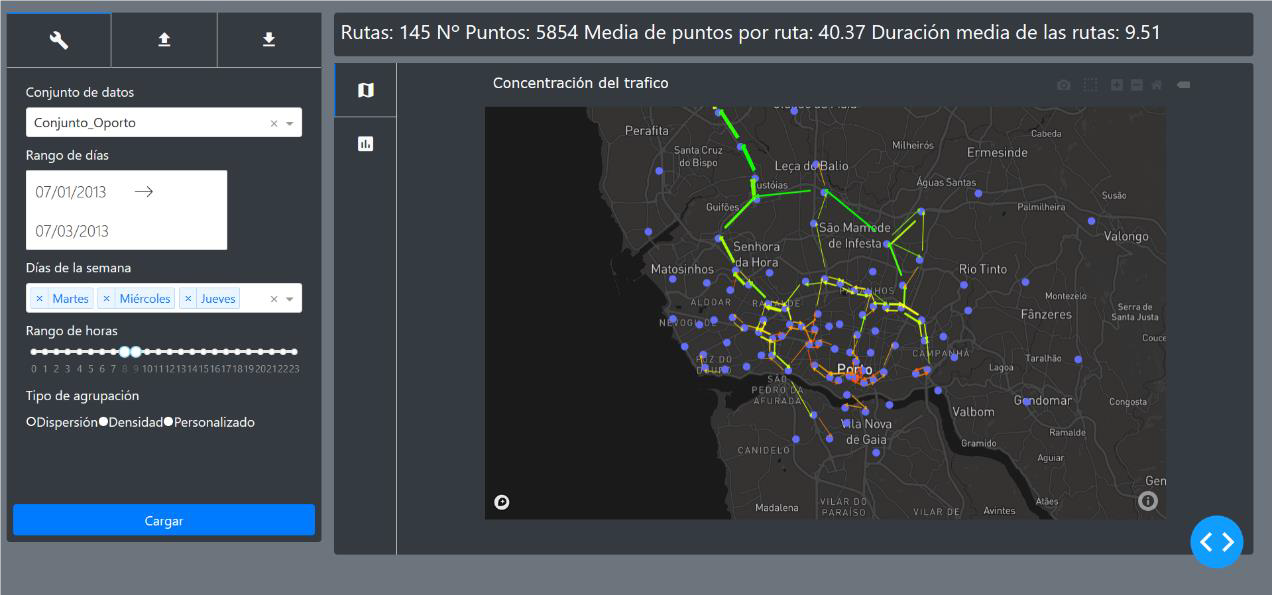Click hour 15 on Rango de horas slider
The image size is (1272, 595).
pyautogui.click(x=204, y=352)
